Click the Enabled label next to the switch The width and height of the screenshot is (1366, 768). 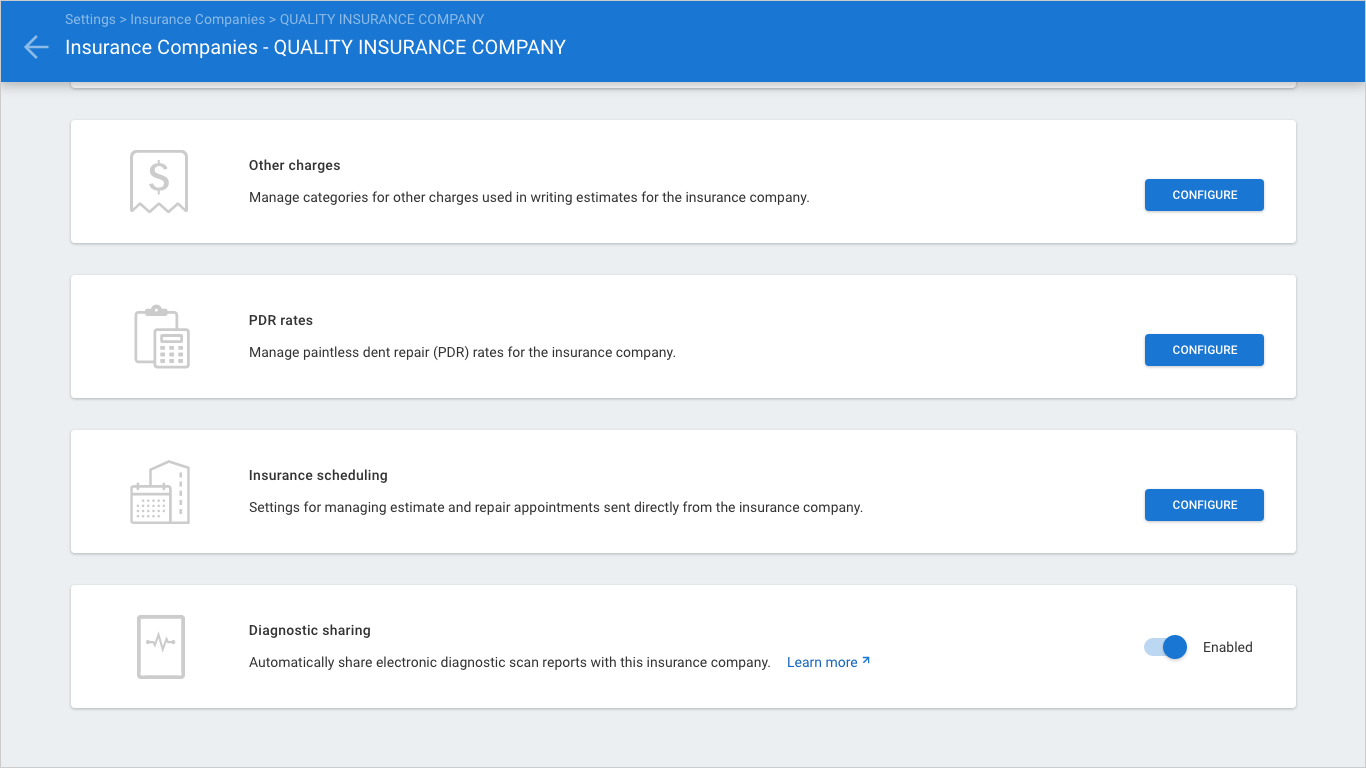click(x=1227, y=647)
